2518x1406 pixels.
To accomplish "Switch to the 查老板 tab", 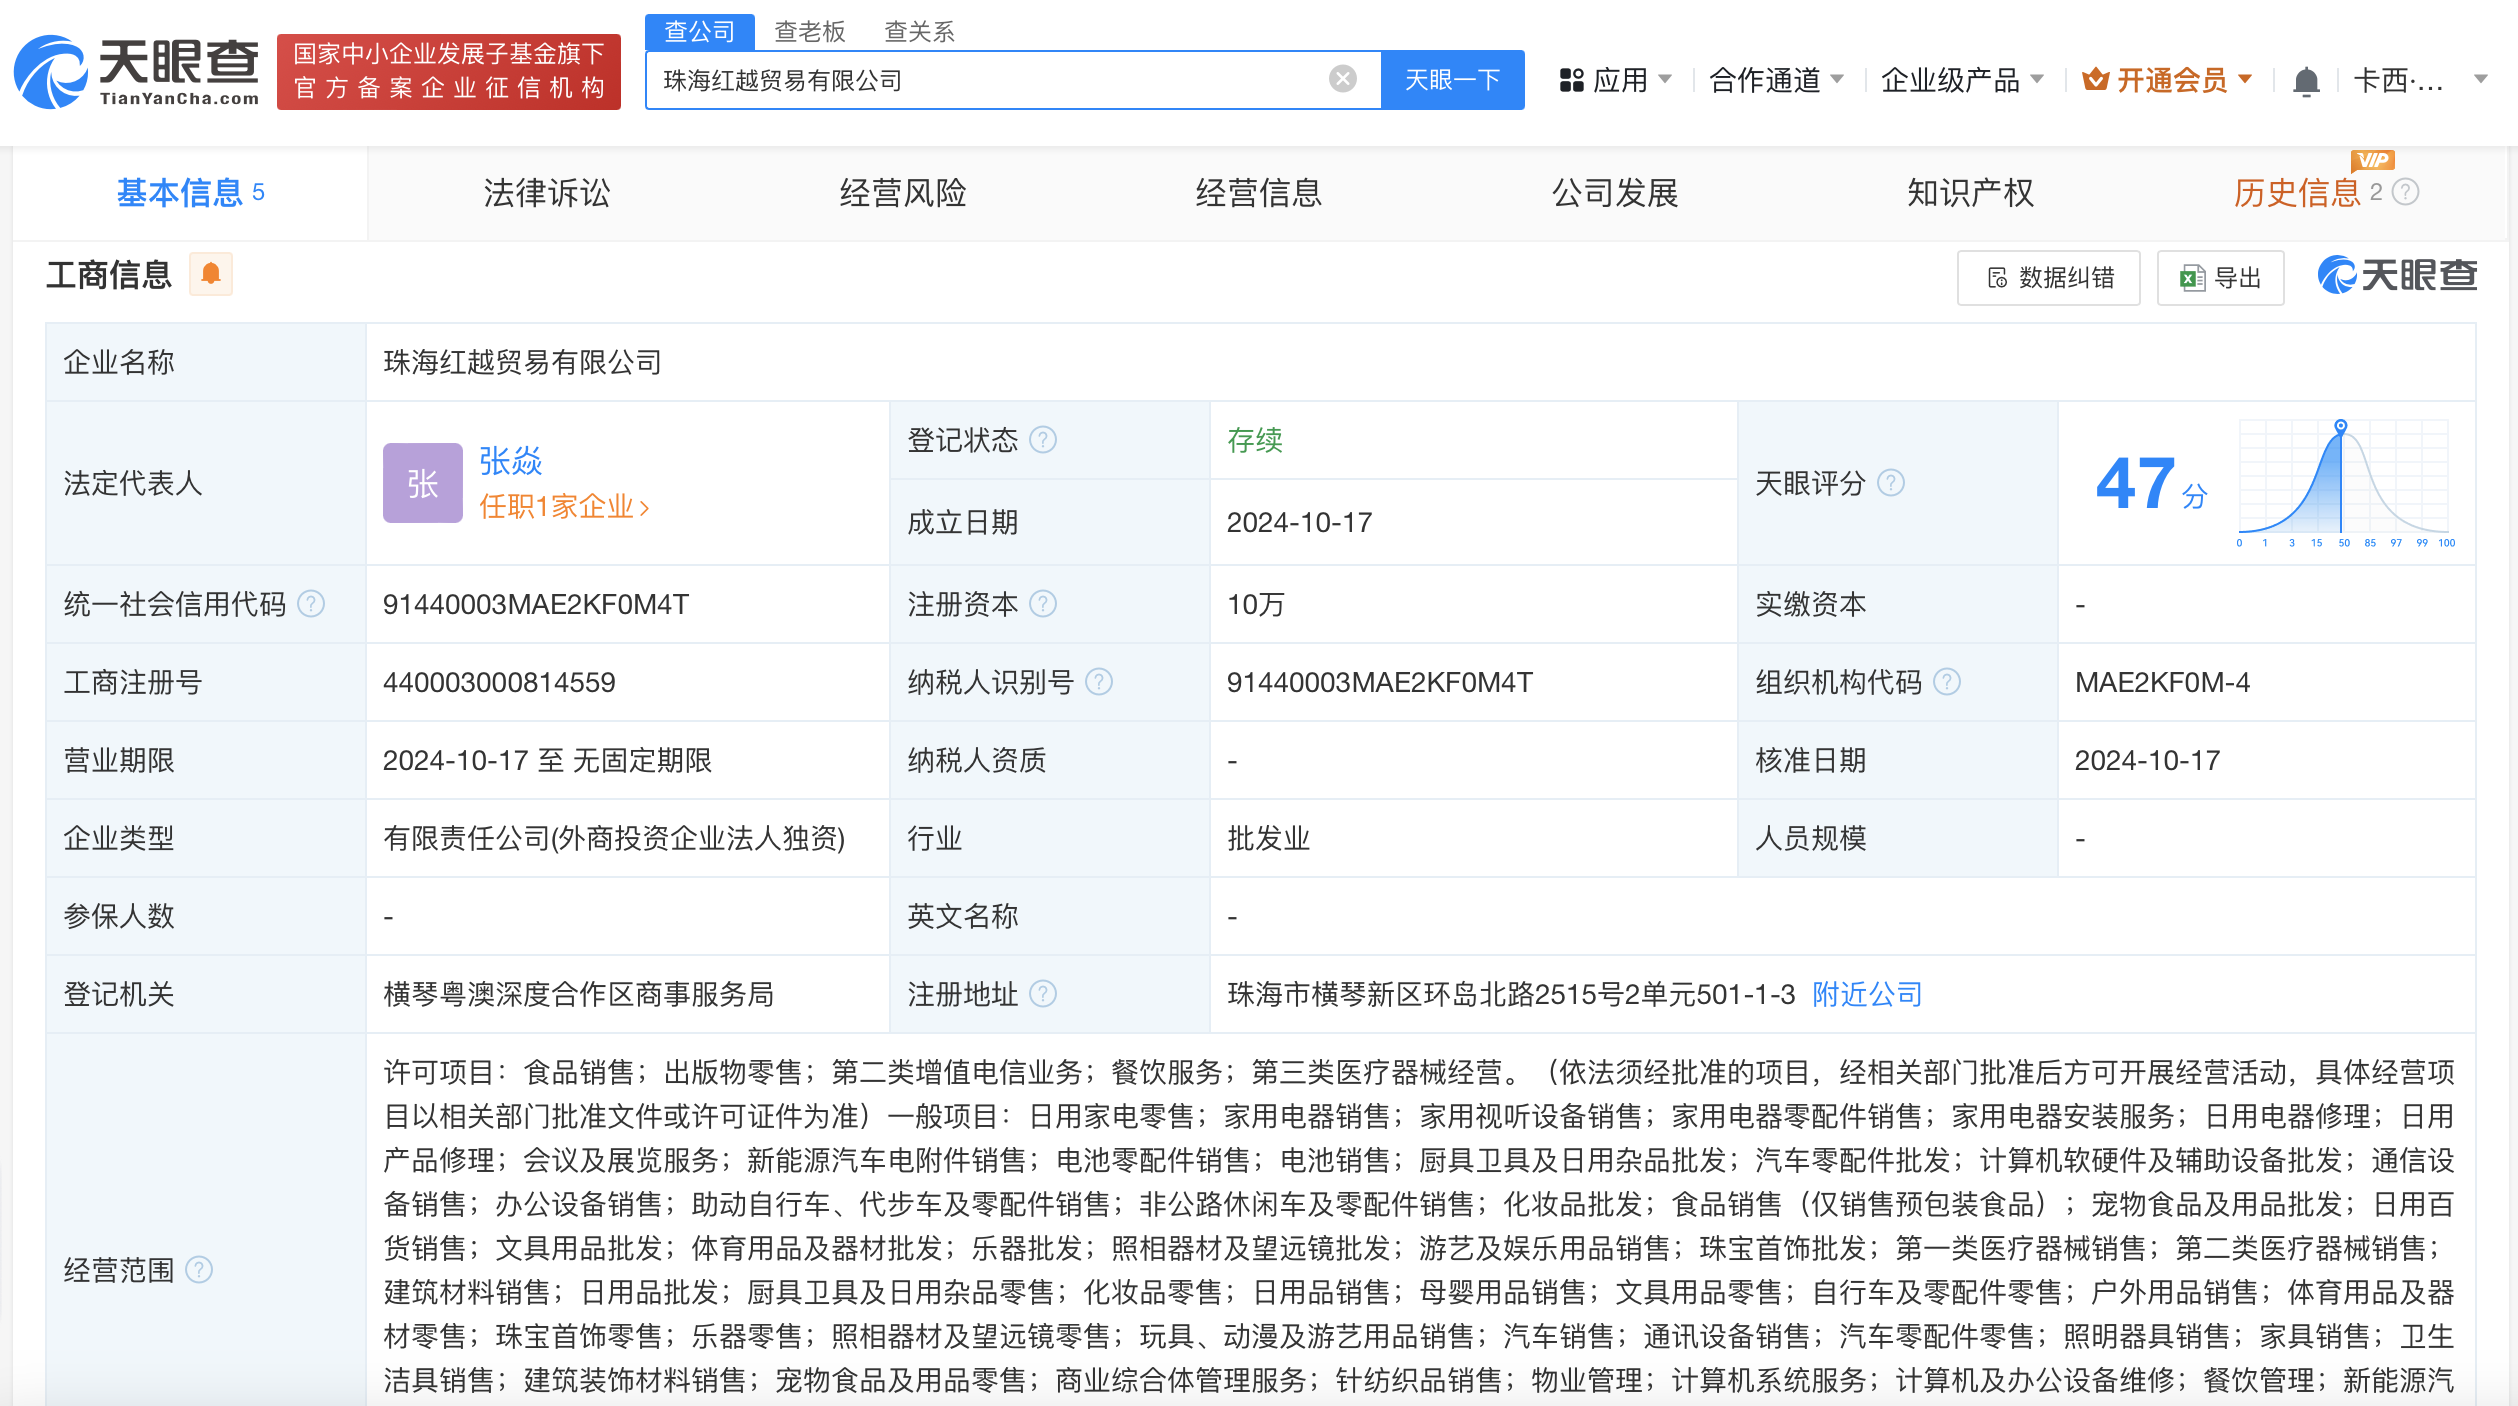I will [x=808, y=31].
